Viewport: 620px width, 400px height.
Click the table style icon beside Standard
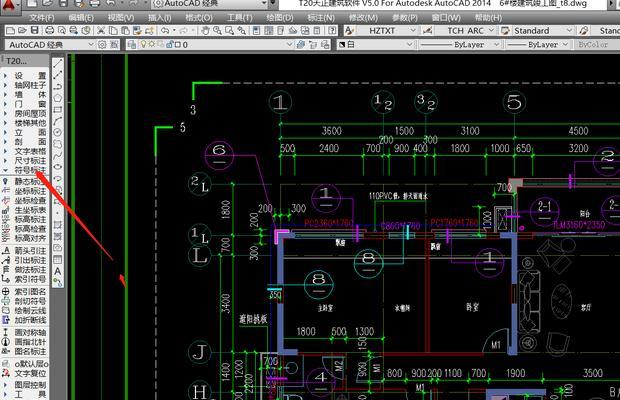(505, 30)
